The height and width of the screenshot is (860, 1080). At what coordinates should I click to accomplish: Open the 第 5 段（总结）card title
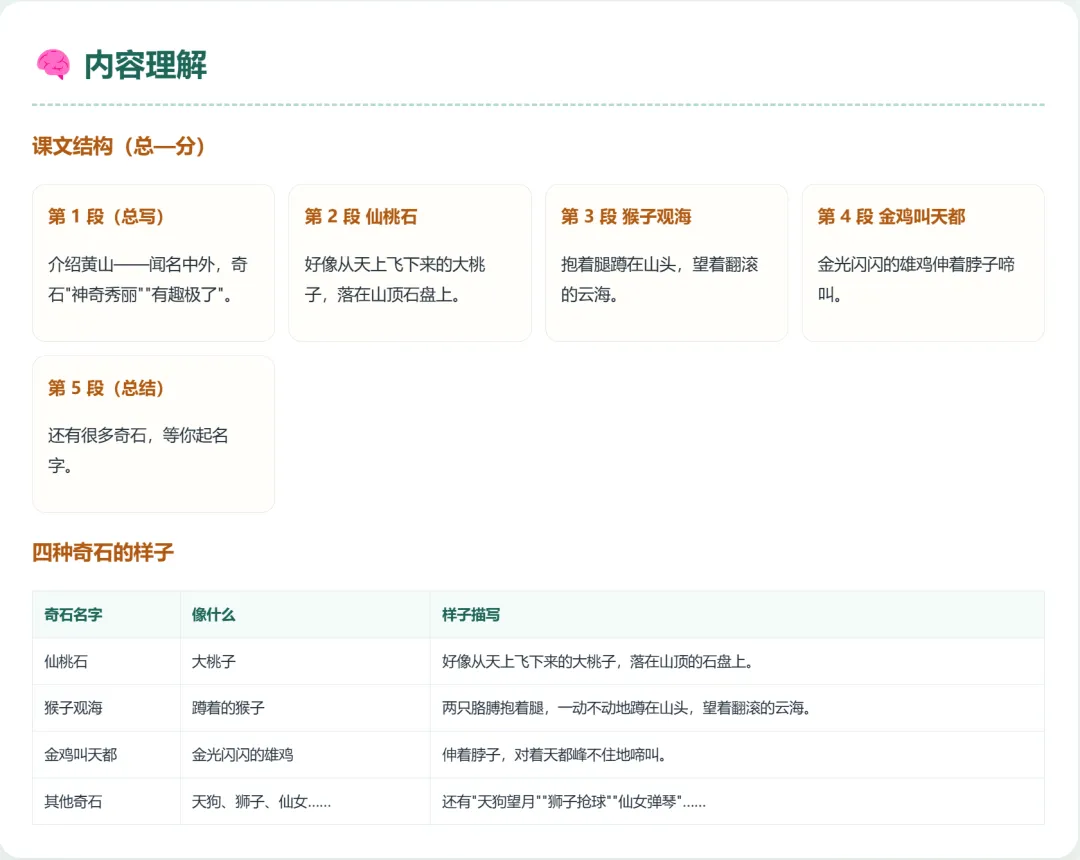click(x=106, y=388)
